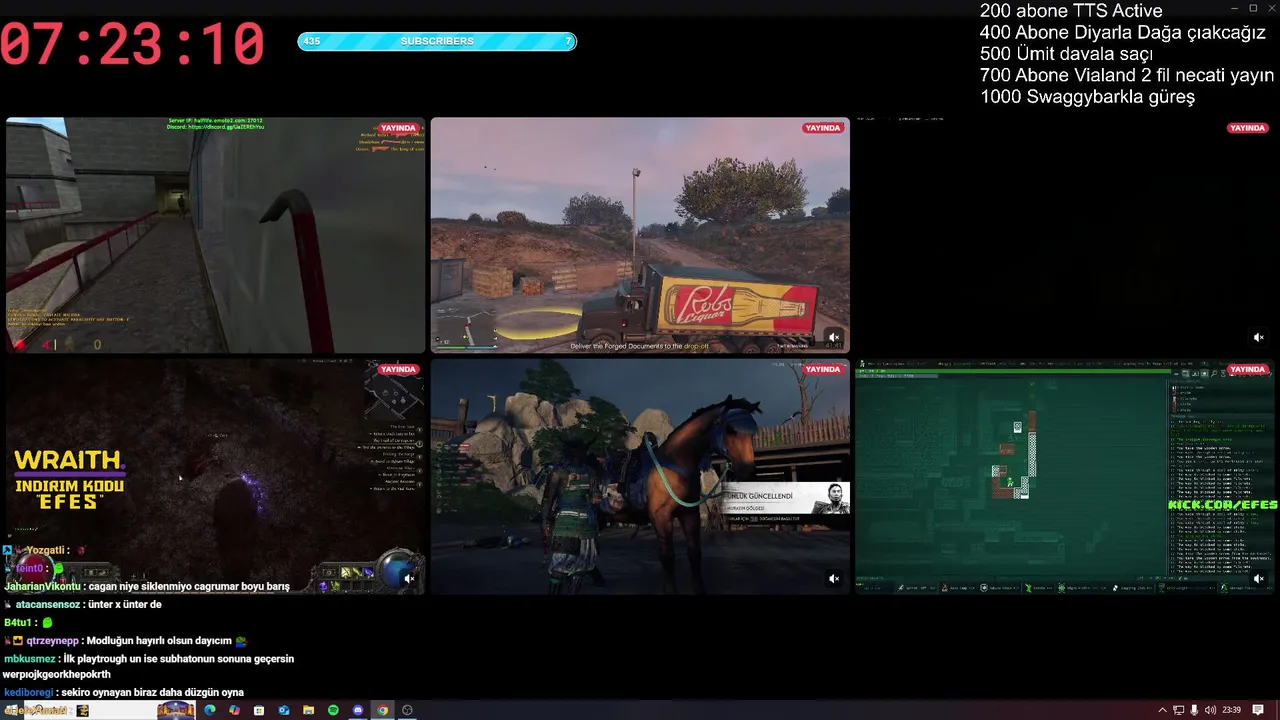Open the Half-Life crowbar stream thumbnail

(215, 235)
